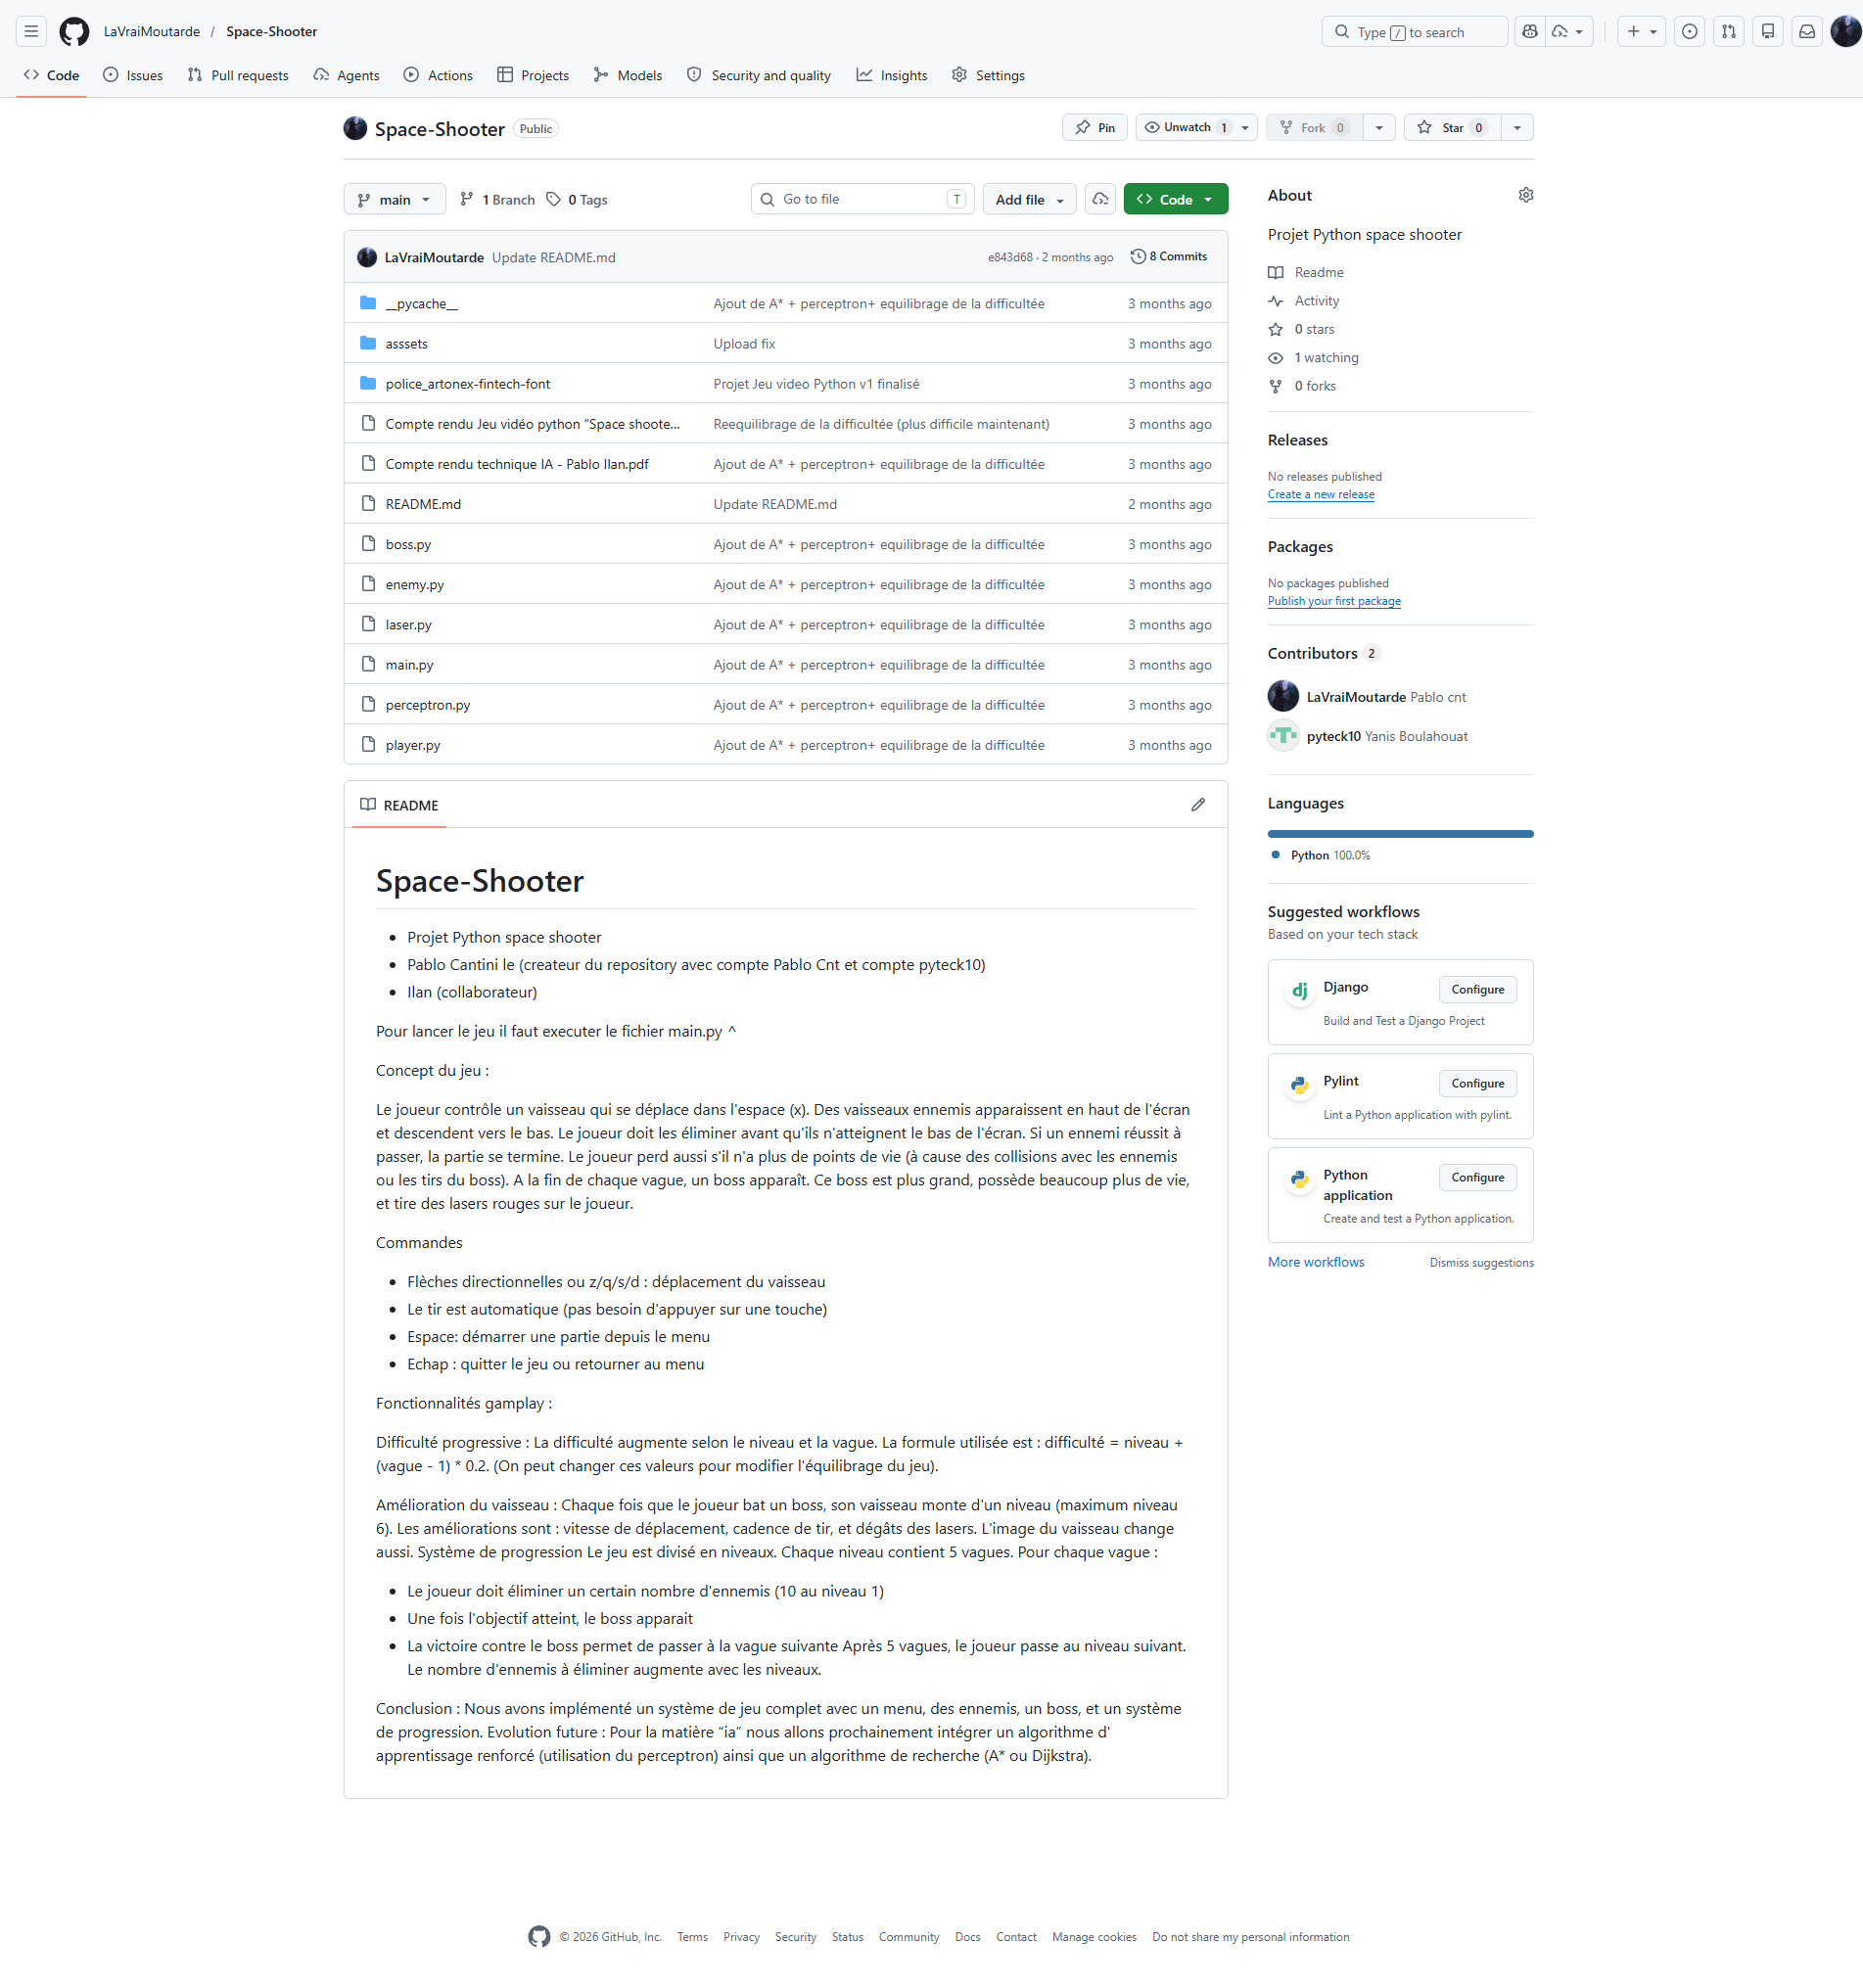Switch to the Issues tab
This screenshot has height=1988, width=1863.
click(x=133, y=76)
